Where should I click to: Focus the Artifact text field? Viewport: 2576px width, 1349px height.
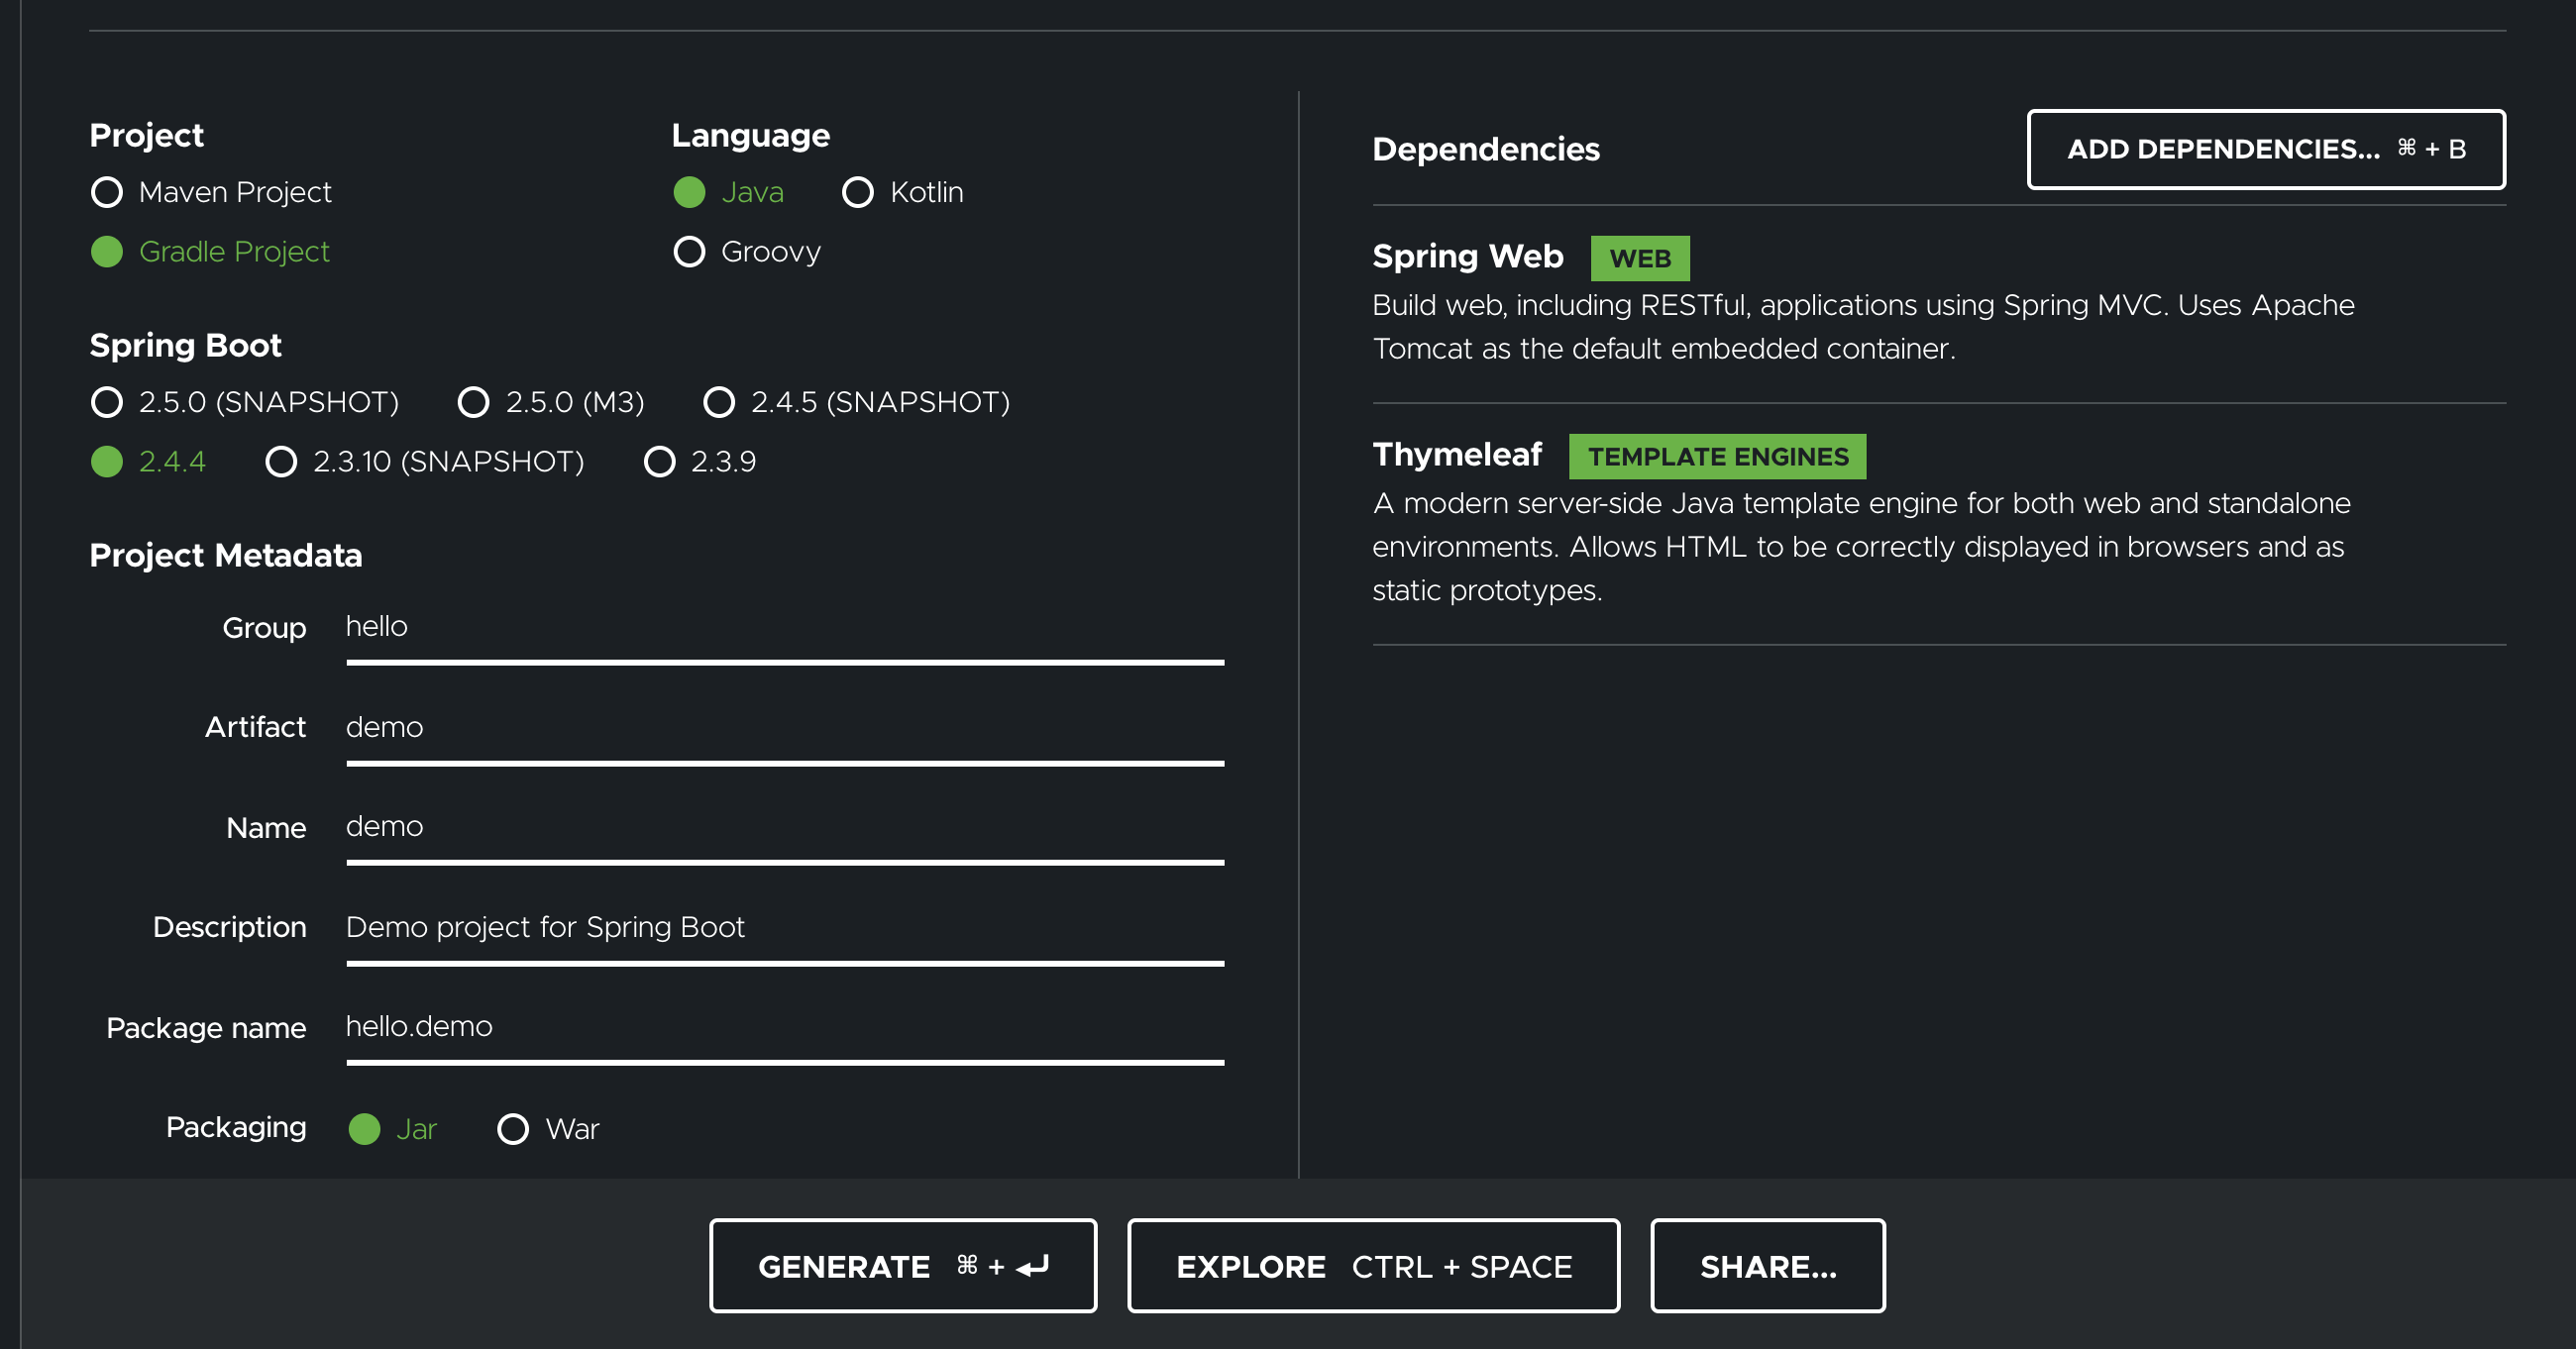tap(784, 728)
